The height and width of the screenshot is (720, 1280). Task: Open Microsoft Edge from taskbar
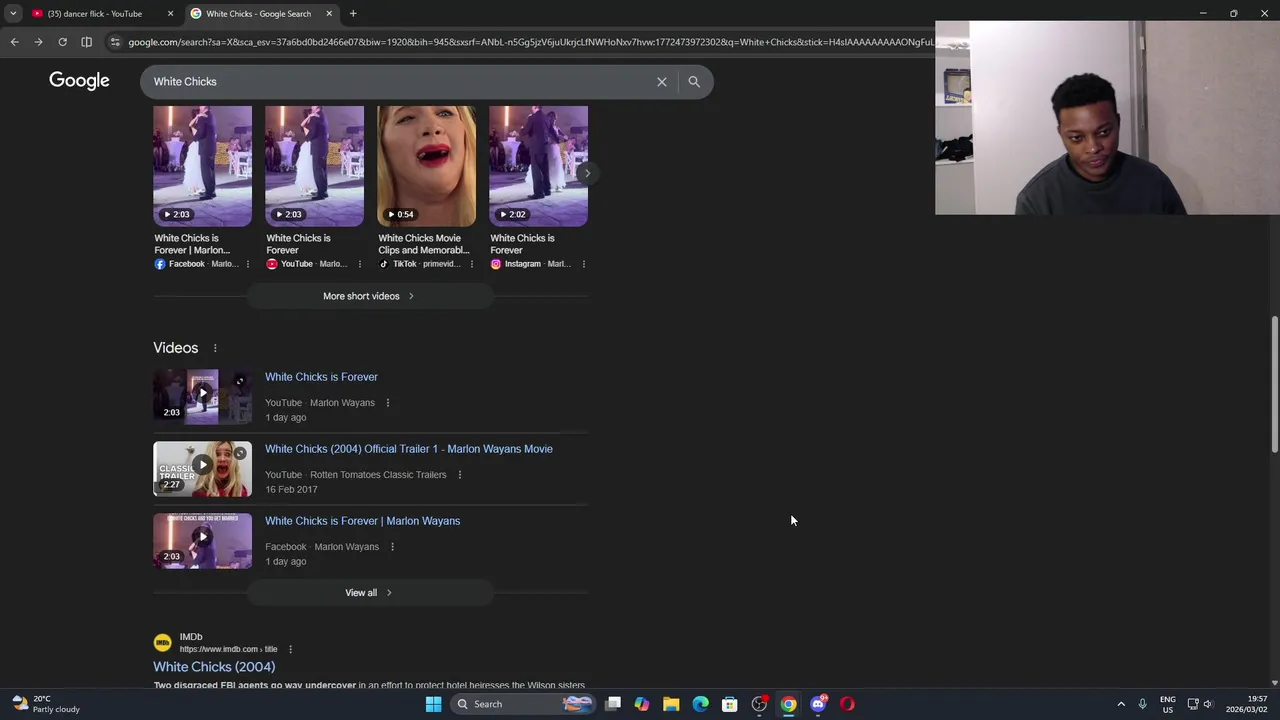click(x=700, y=704)
